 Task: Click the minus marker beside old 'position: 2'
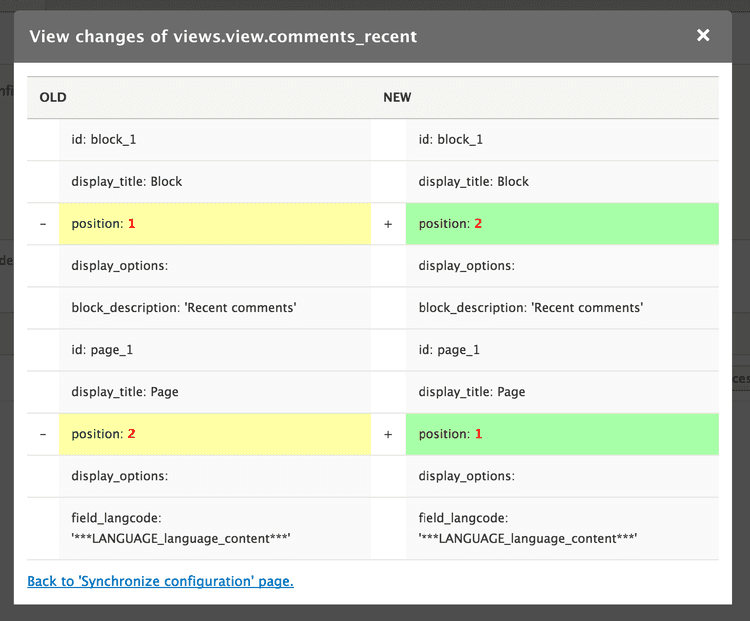coord(43,434)
